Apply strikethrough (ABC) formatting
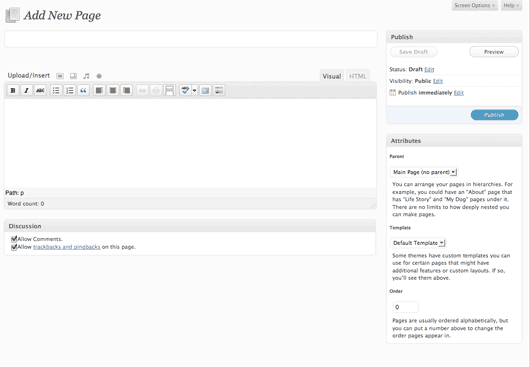Viewport: 530px width, 367px height. click(x=40, y=90)
